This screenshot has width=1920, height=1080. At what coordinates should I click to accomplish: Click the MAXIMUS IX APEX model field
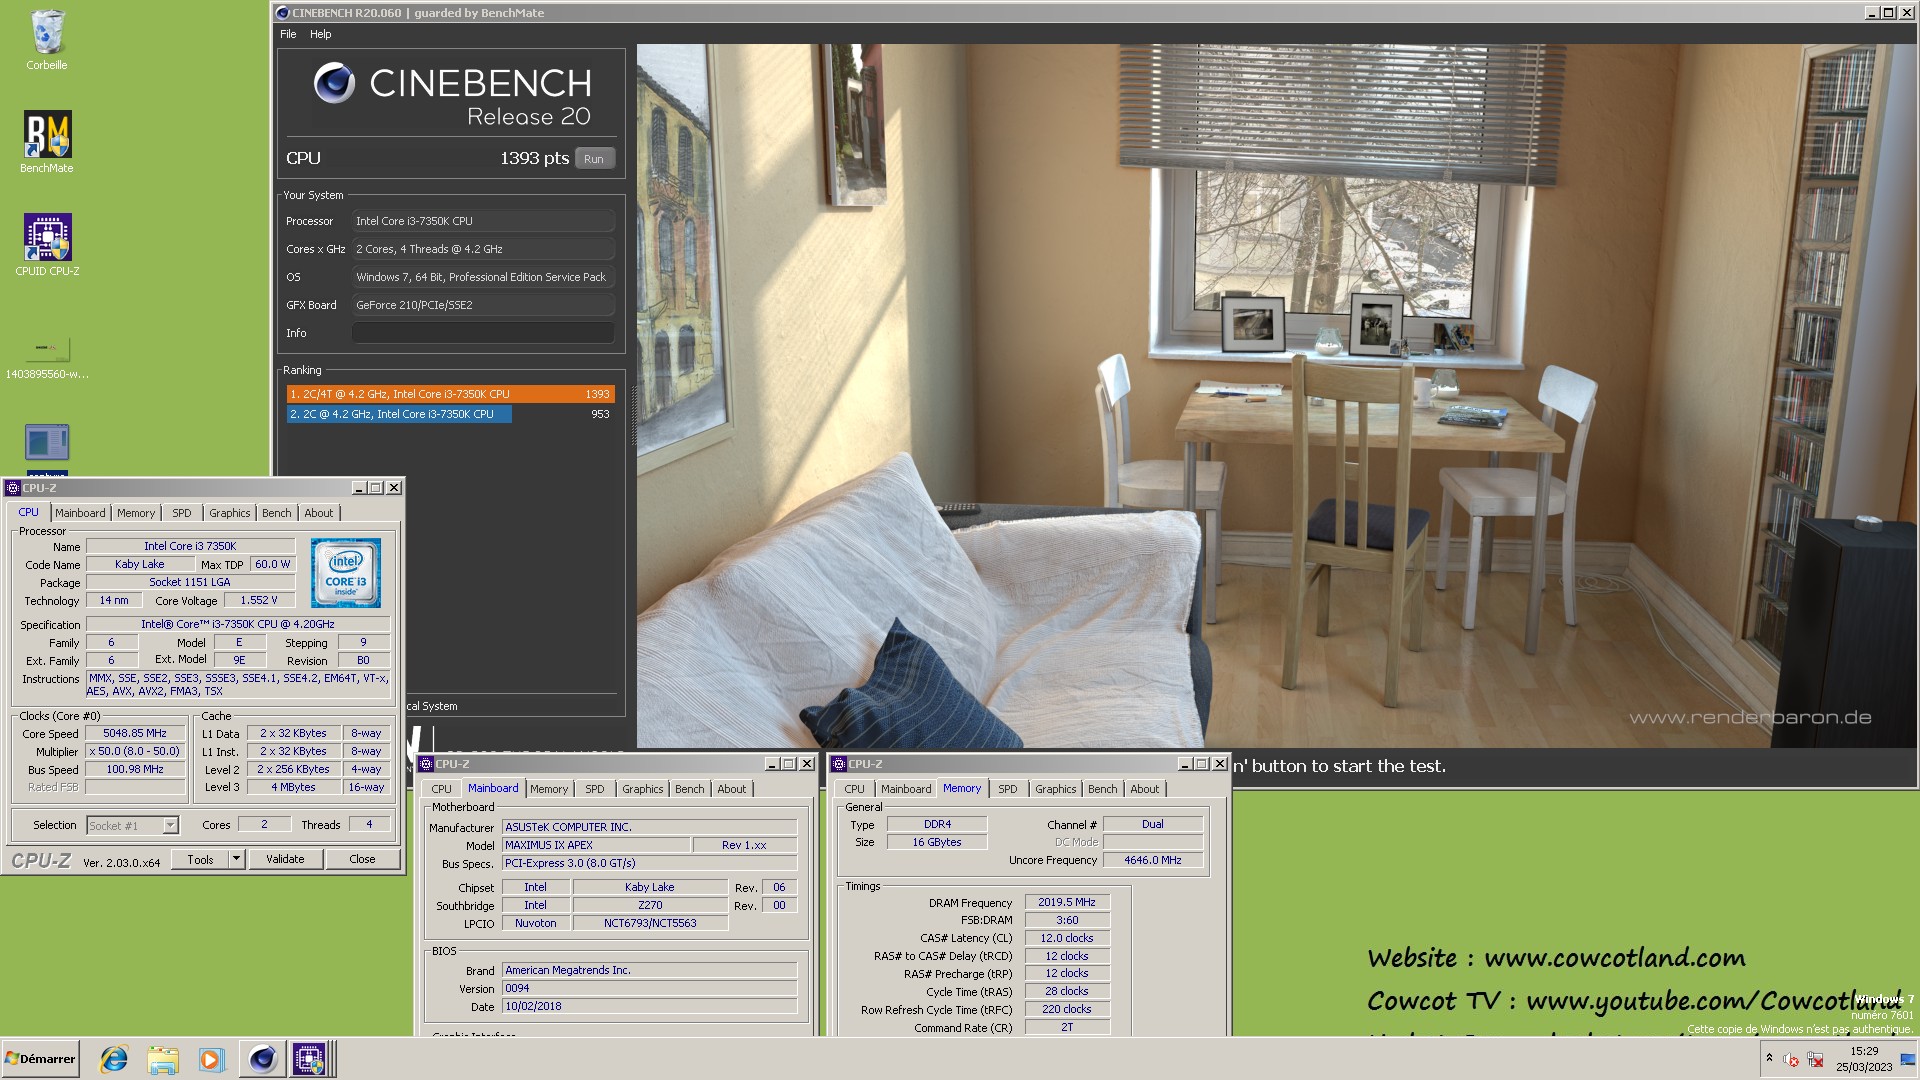[596, 845]
